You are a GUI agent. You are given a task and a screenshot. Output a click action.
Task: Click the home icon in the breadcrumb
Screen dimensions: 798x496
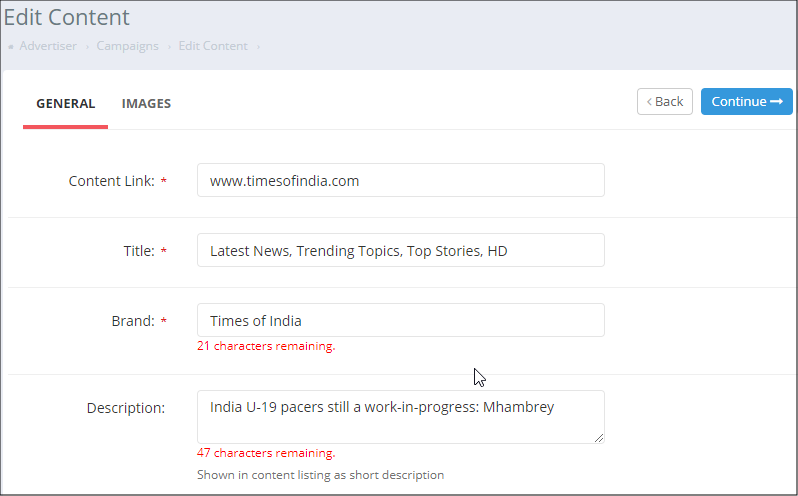click(11, 46)
